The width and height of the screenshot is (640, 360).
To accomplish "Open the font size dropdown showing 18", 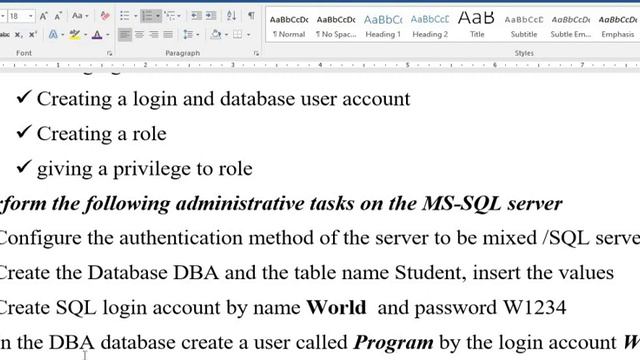I will tap(30, 16).
